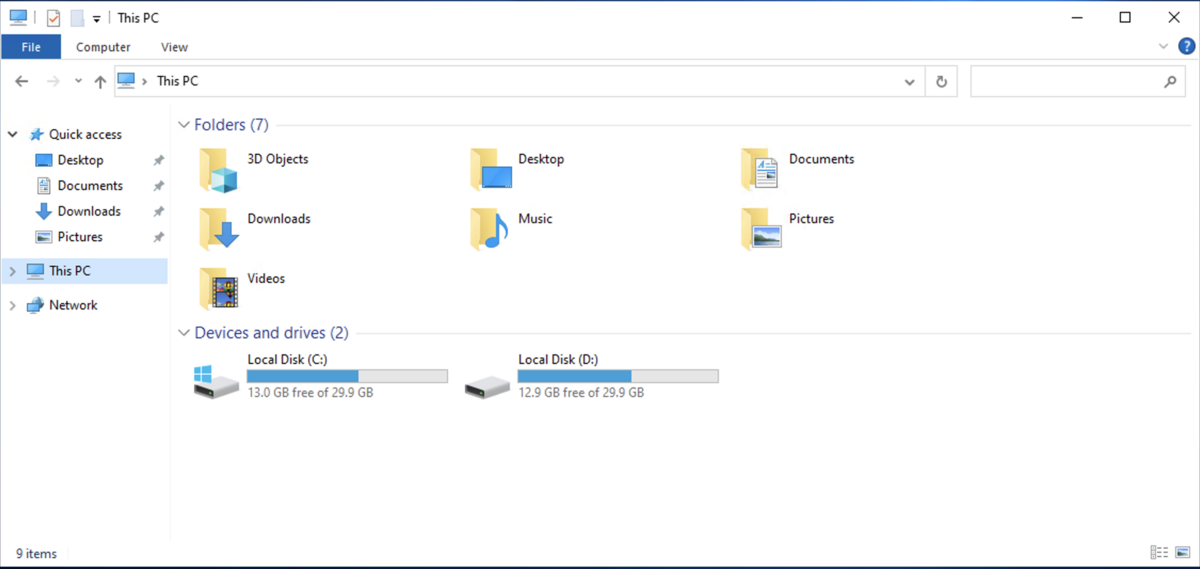Click the search magnifier icon

[1170, 82]
